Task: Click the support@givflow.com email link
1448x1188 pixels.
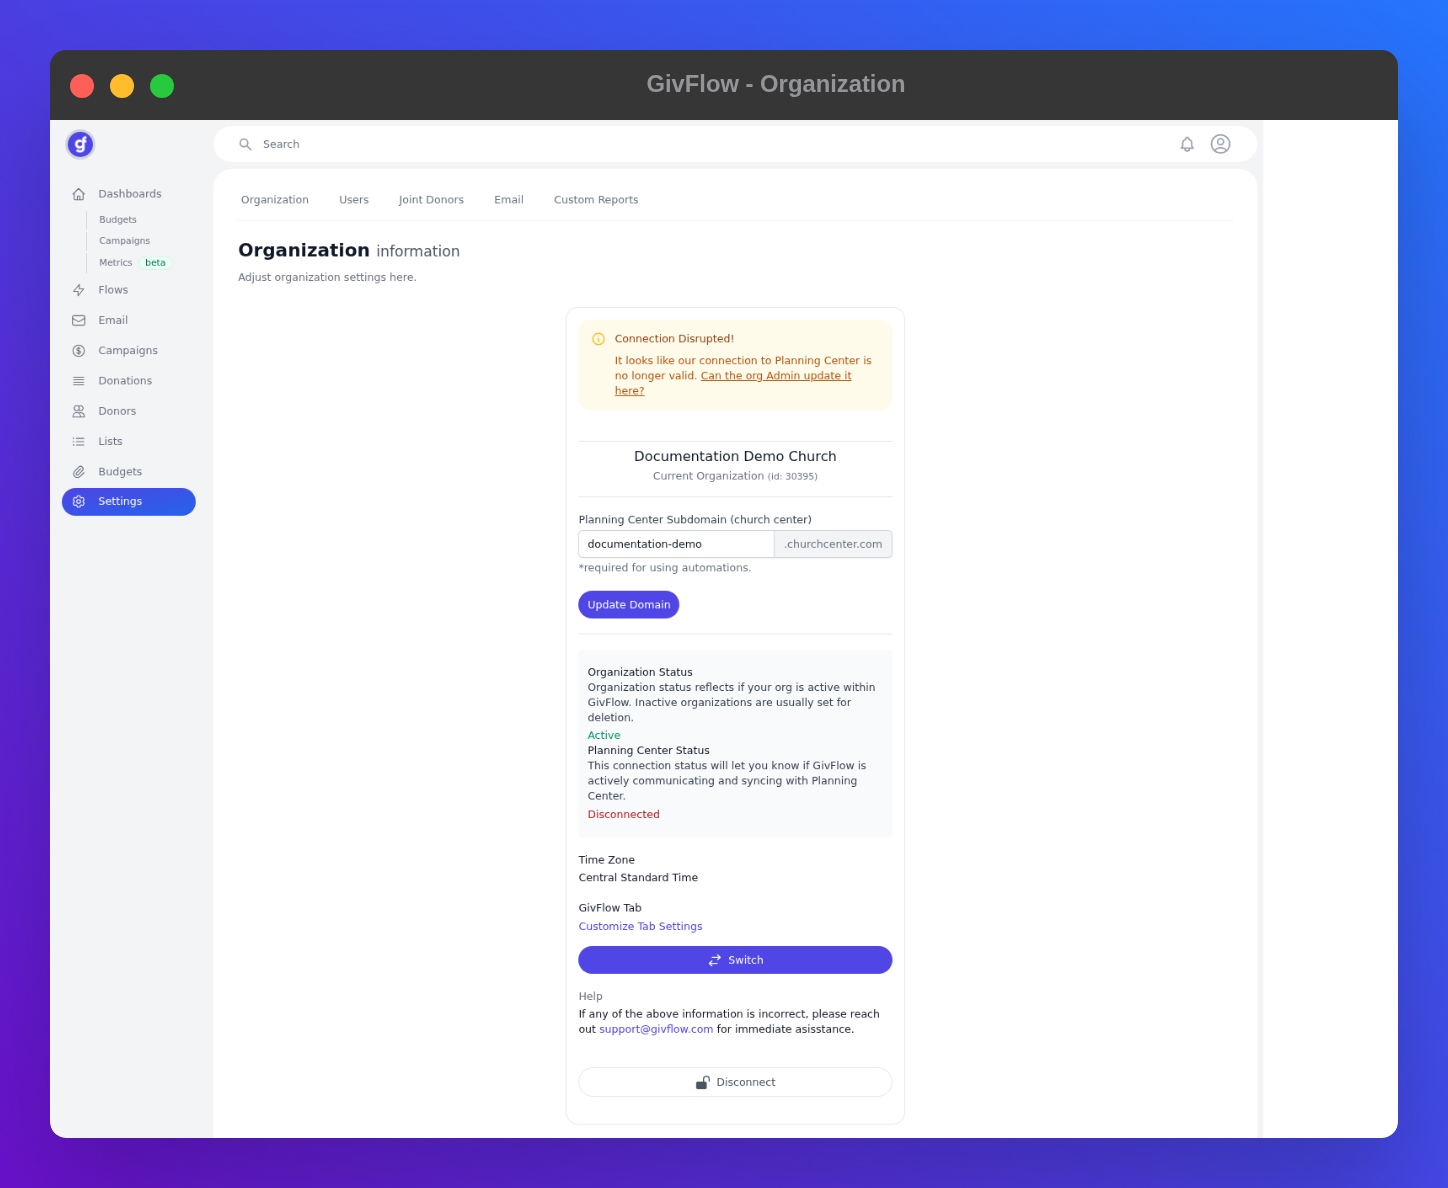Action: point(656,1029)
